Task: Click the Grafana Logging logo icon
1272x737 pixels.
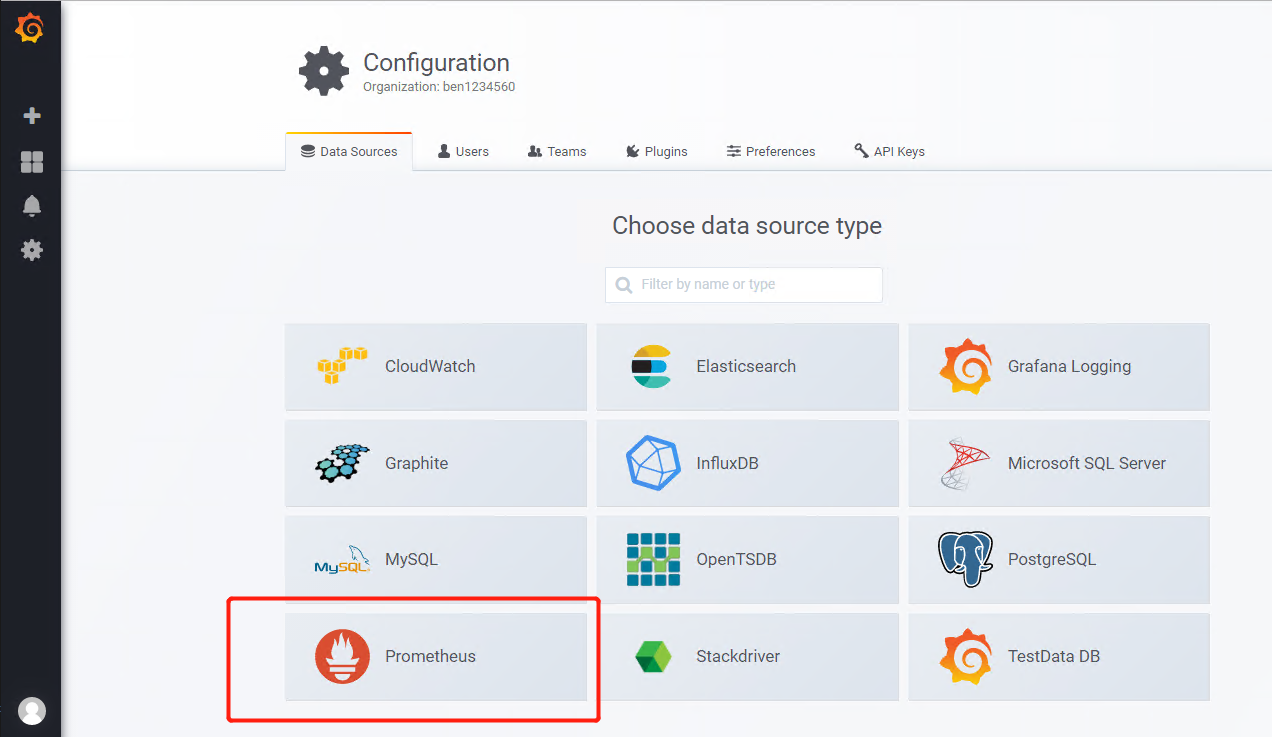Action: pos(966,367)
